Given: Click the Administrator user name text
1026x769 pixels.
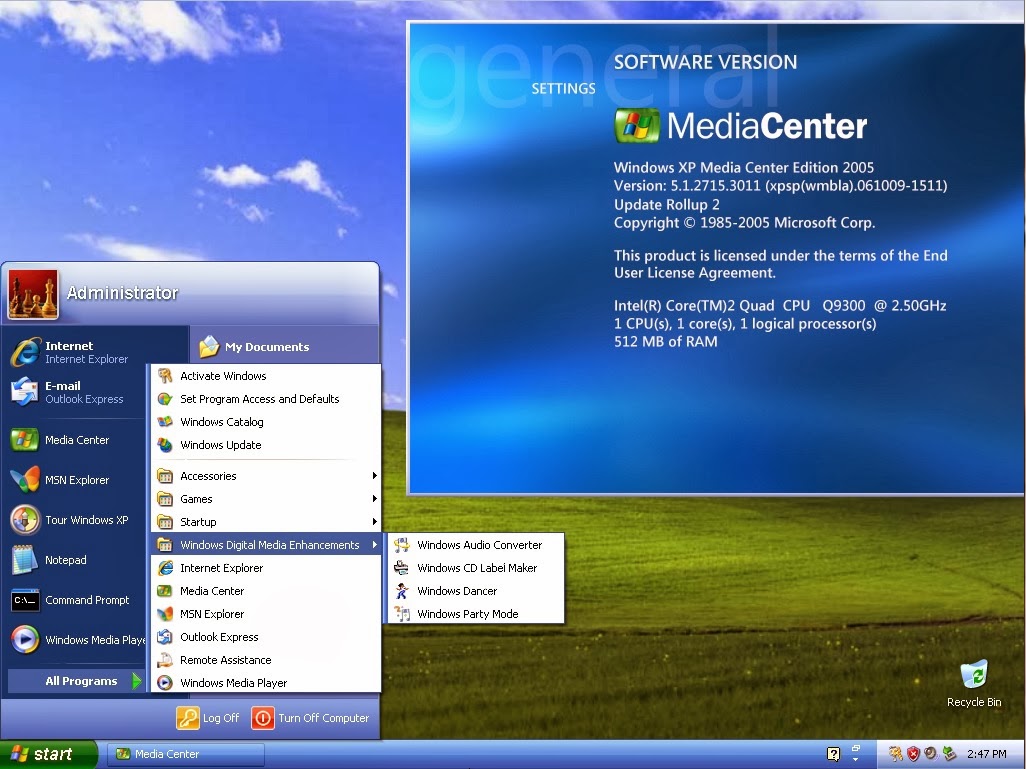Looking at the screenshot, I should point(122,293).
